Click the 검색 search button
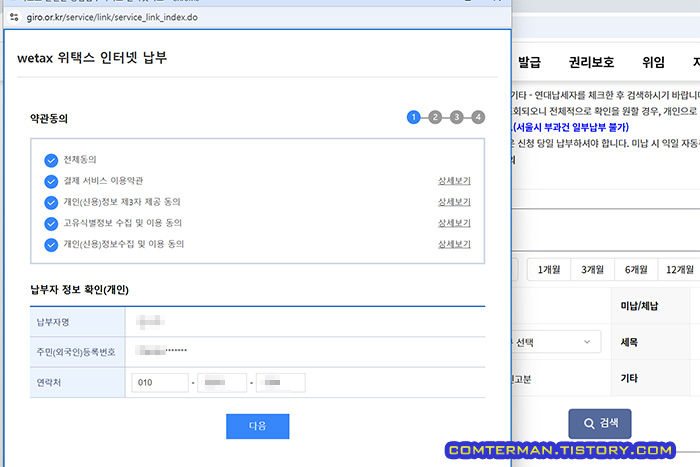 pyautogui.click(x=600, y=423)
